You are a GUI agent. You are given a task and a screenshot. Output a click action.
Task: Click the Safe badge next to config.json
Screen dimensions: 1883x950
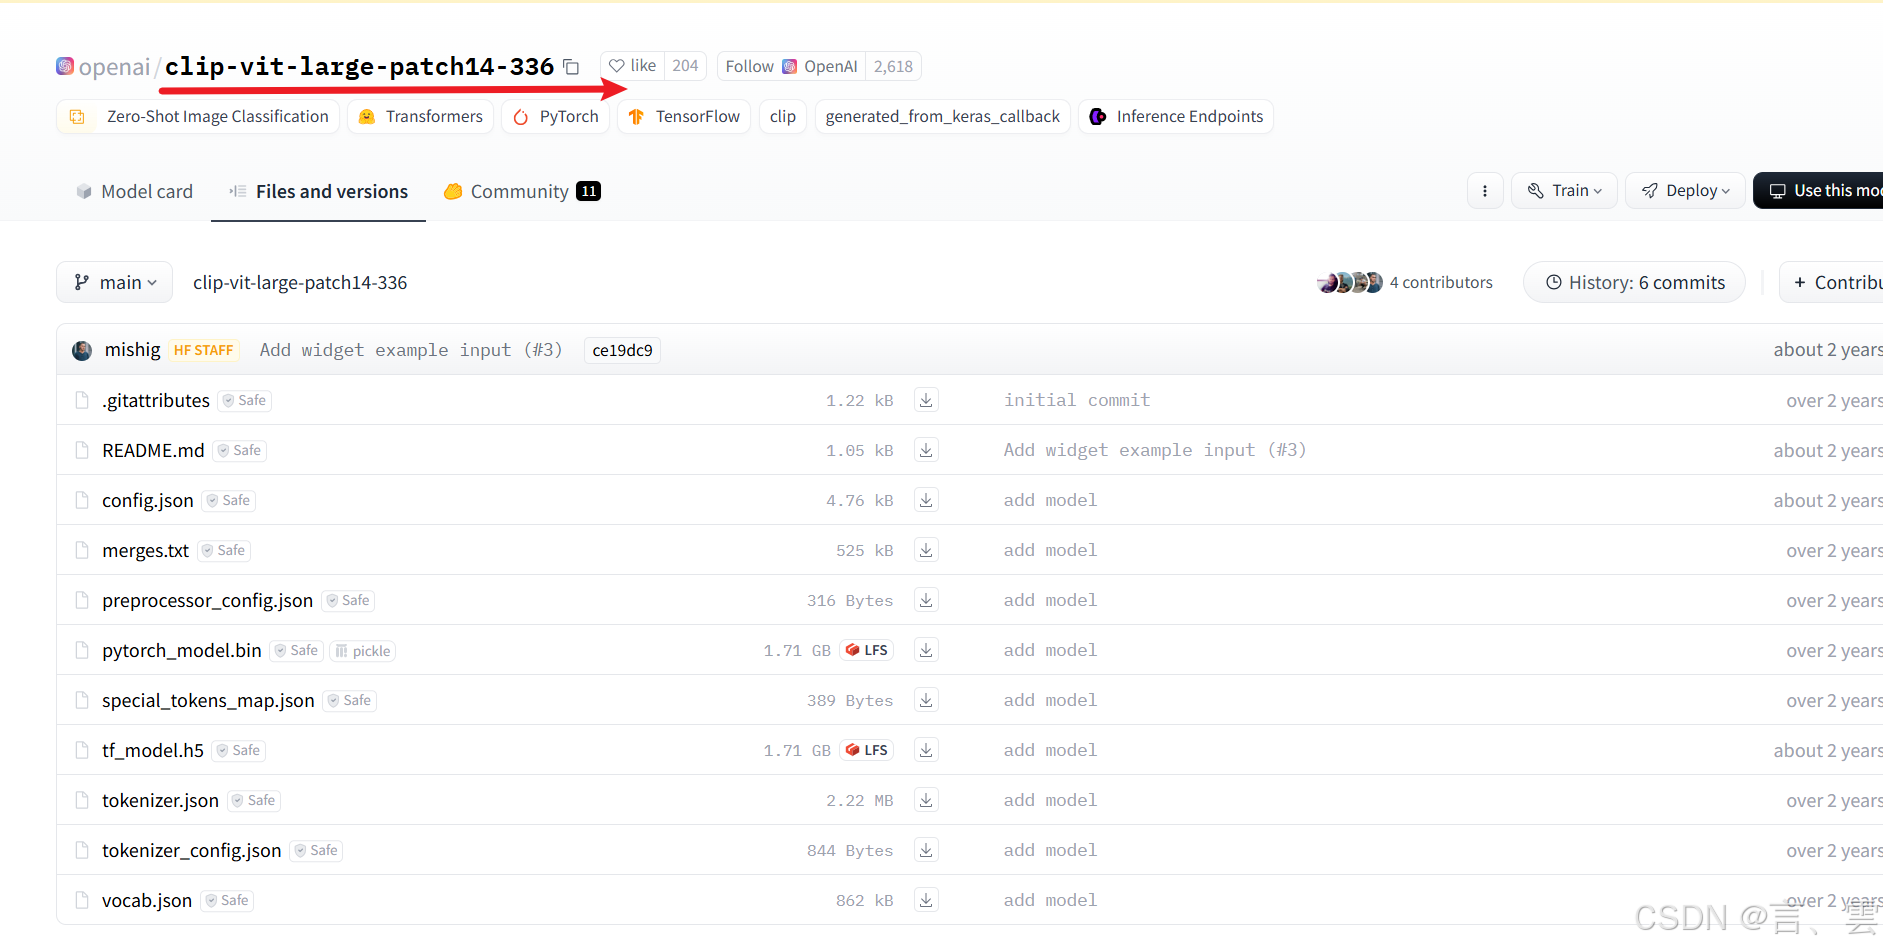[x=229, y=500]
